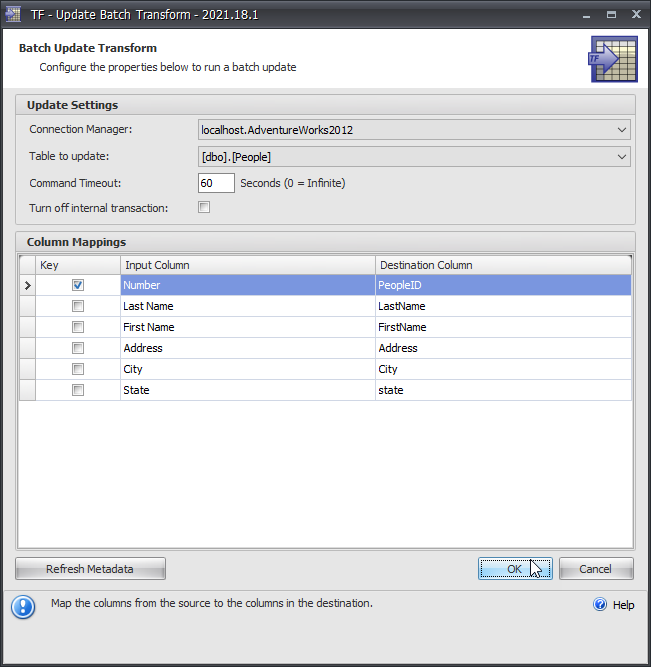Image resolution: width=651 pixels, height=667 pixels.
Task: Minimize the Update Batch Transform window
Action: click(586, 14)
